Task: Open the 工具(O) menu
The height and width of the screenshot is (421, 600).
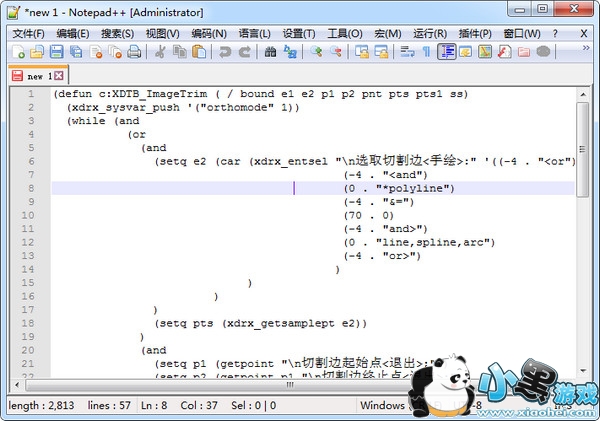Action: [x=345, y=34]
